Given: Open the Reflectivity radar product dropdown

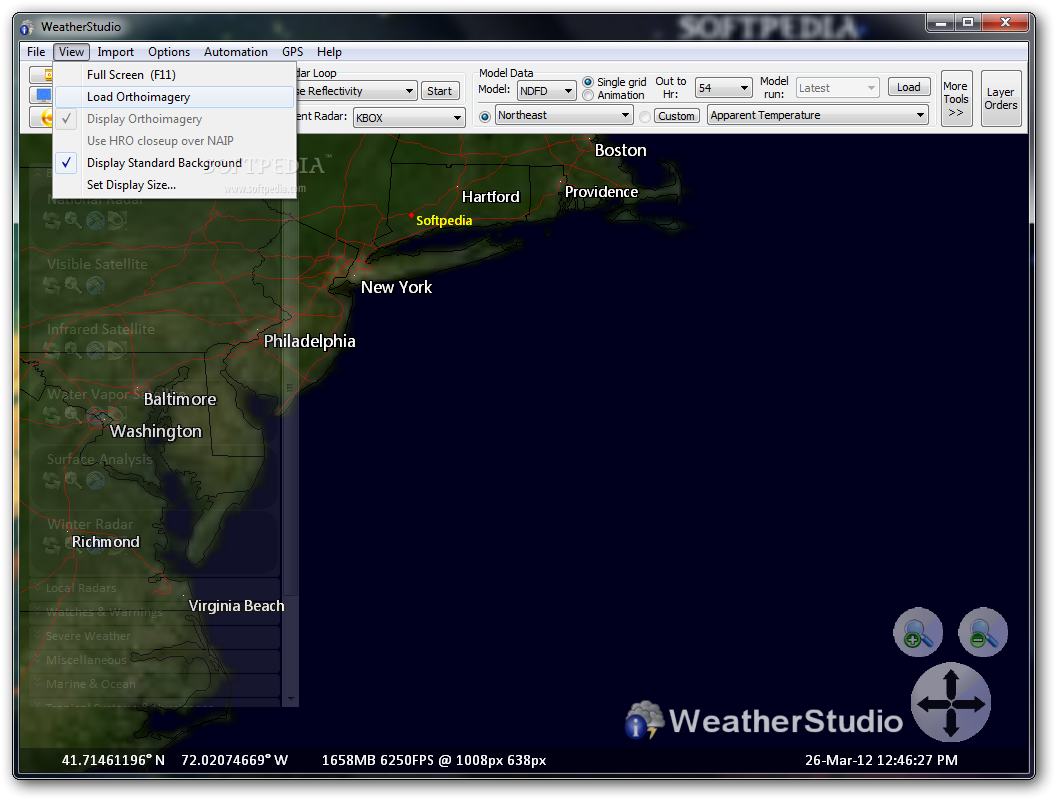Looking at the screenshot, I should click(x=409, y=91).
